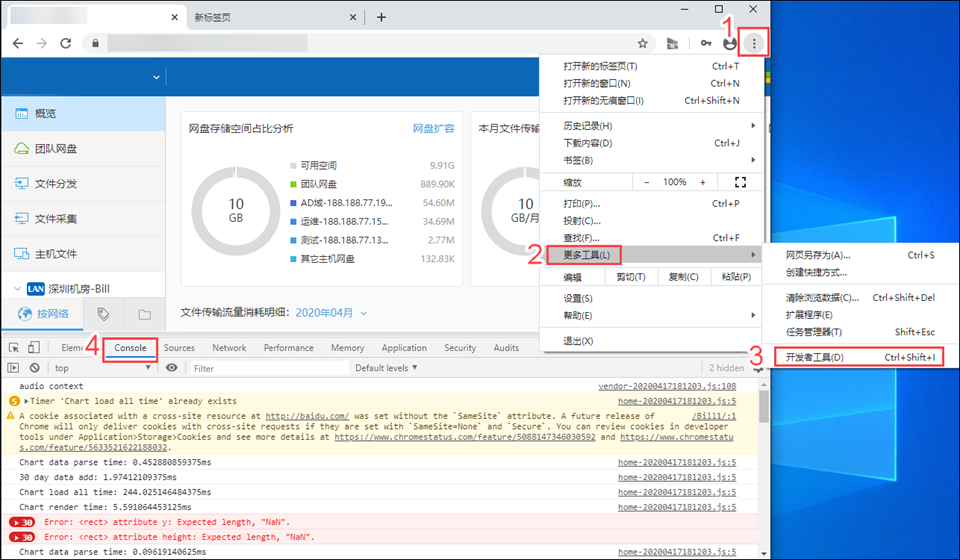Select the 按网络 globe tab
The height and width of the screenshot is (560, 960).
pyautogui.click(x=42, y=314)
